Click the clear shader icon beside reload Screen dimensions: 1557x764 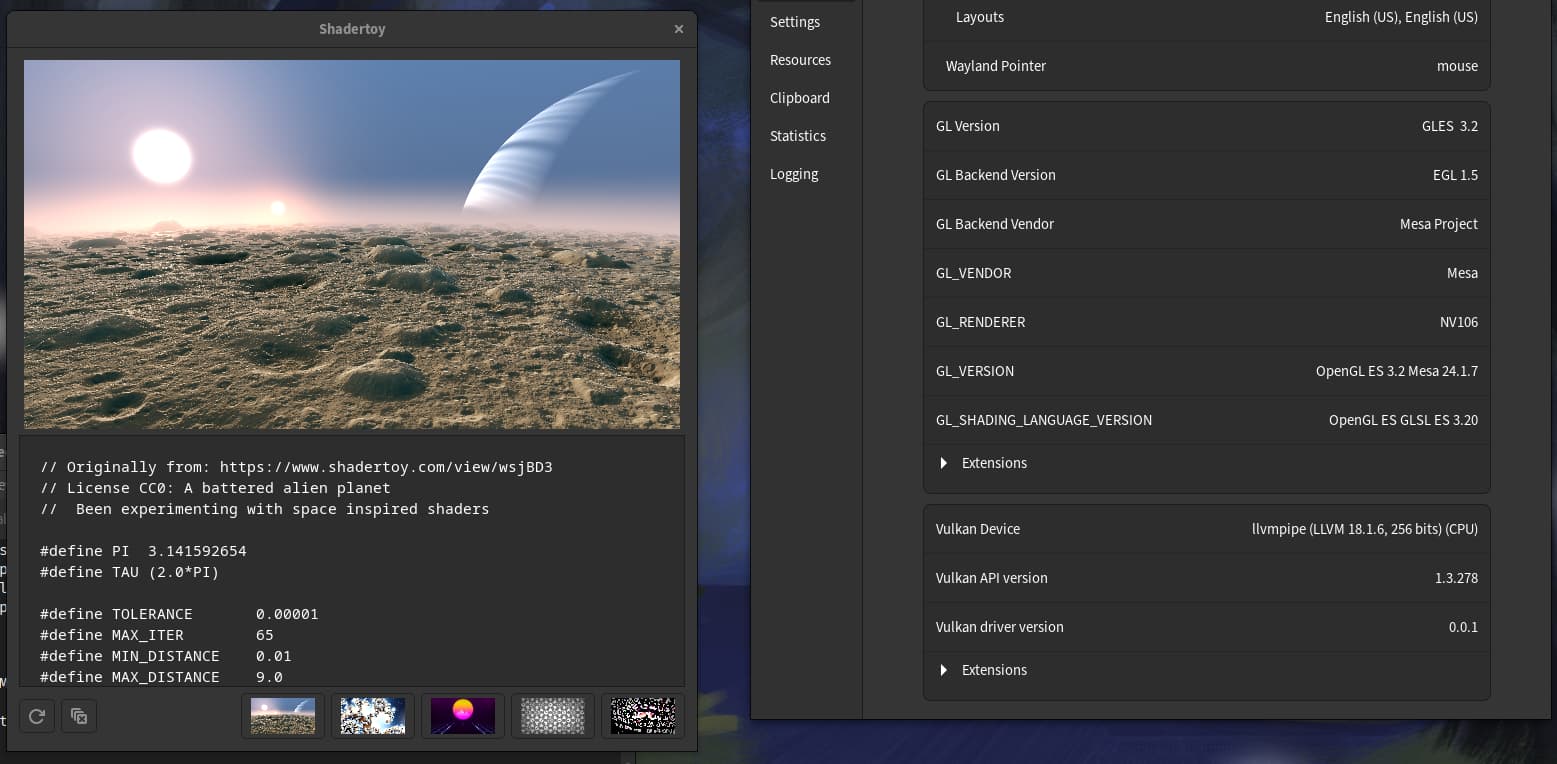79,716
